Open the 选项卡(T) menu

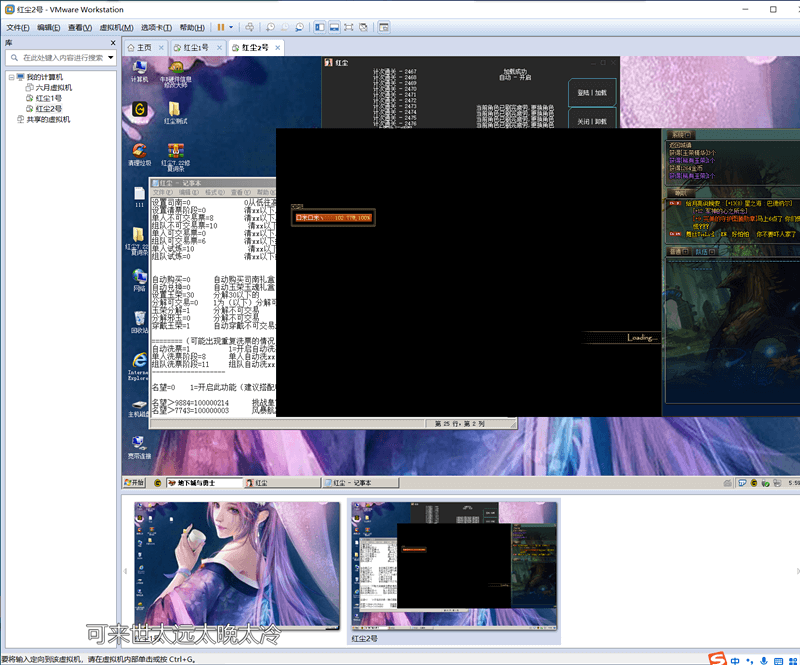click(x=156, y=28)
